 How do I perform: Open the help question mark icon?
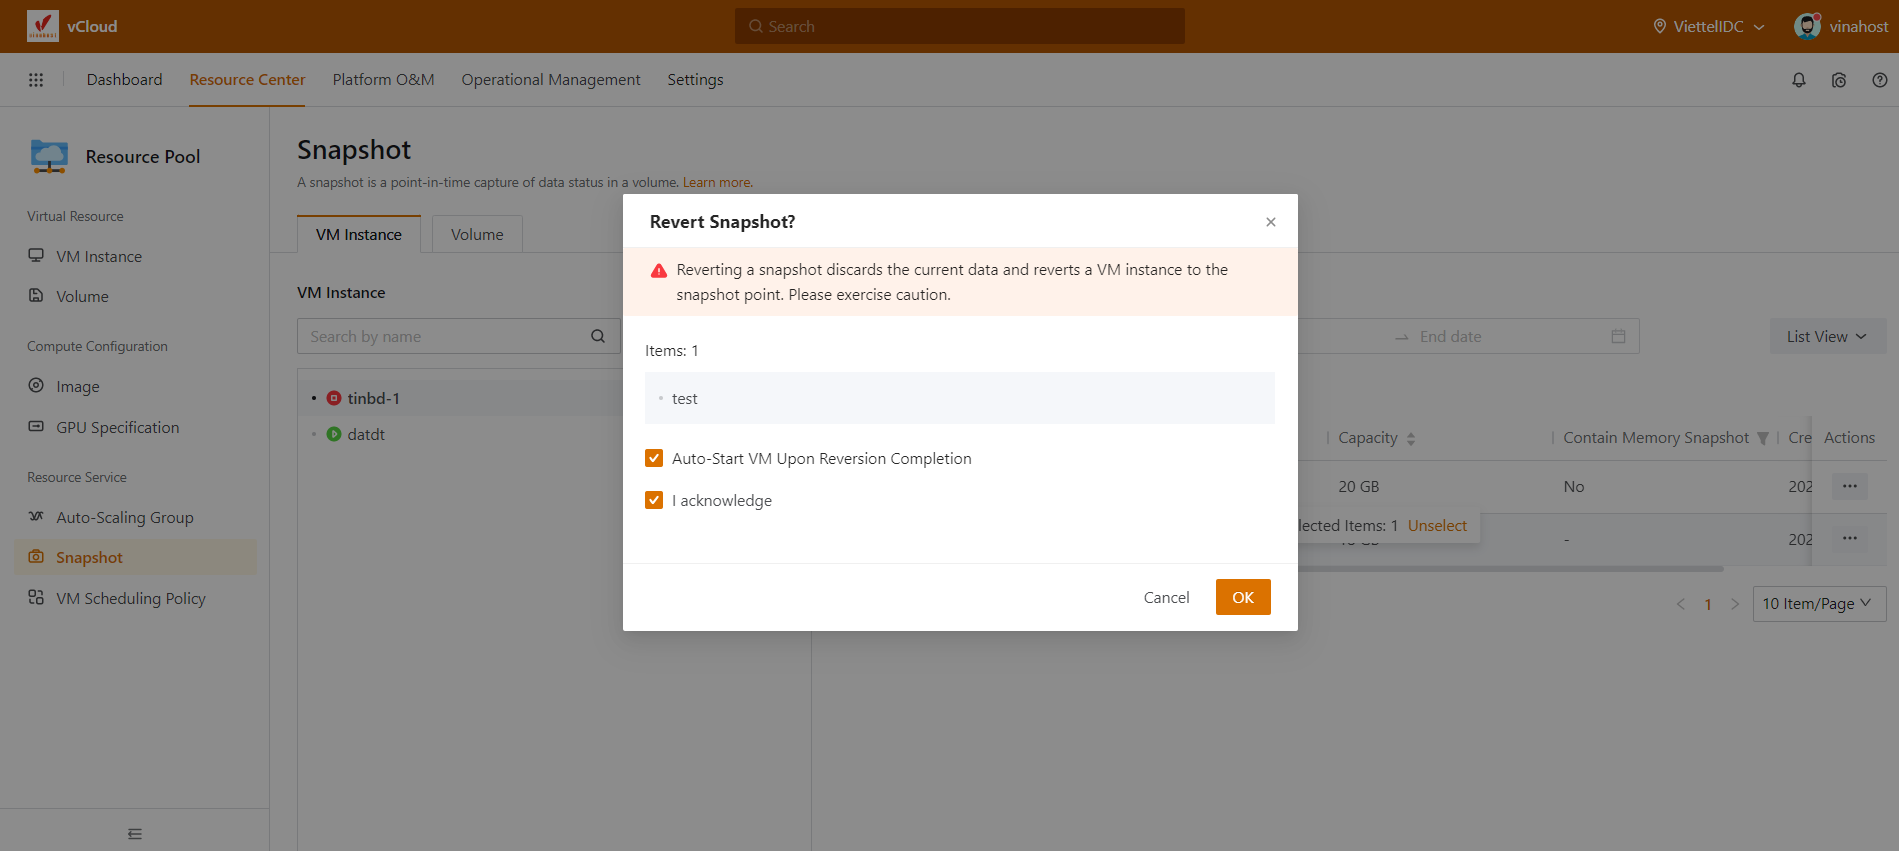click(1879, 80)
